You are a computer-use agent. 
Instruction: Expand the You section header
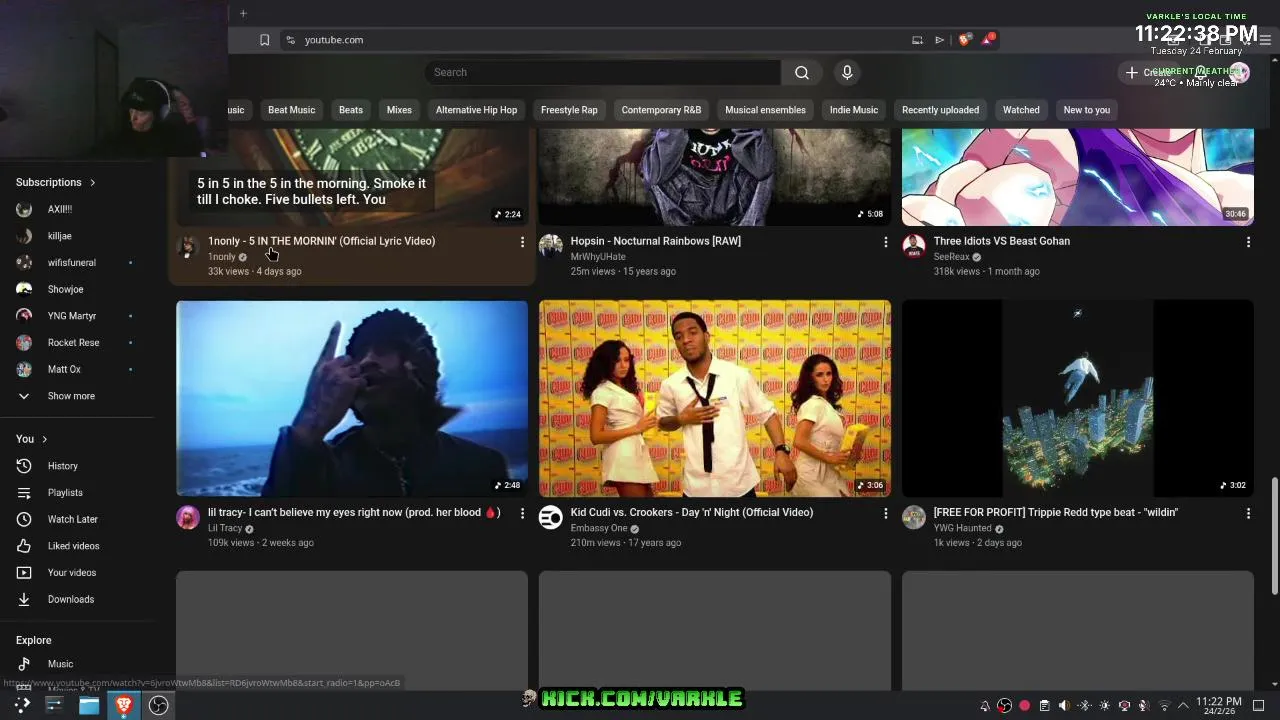tap(32, 439)
